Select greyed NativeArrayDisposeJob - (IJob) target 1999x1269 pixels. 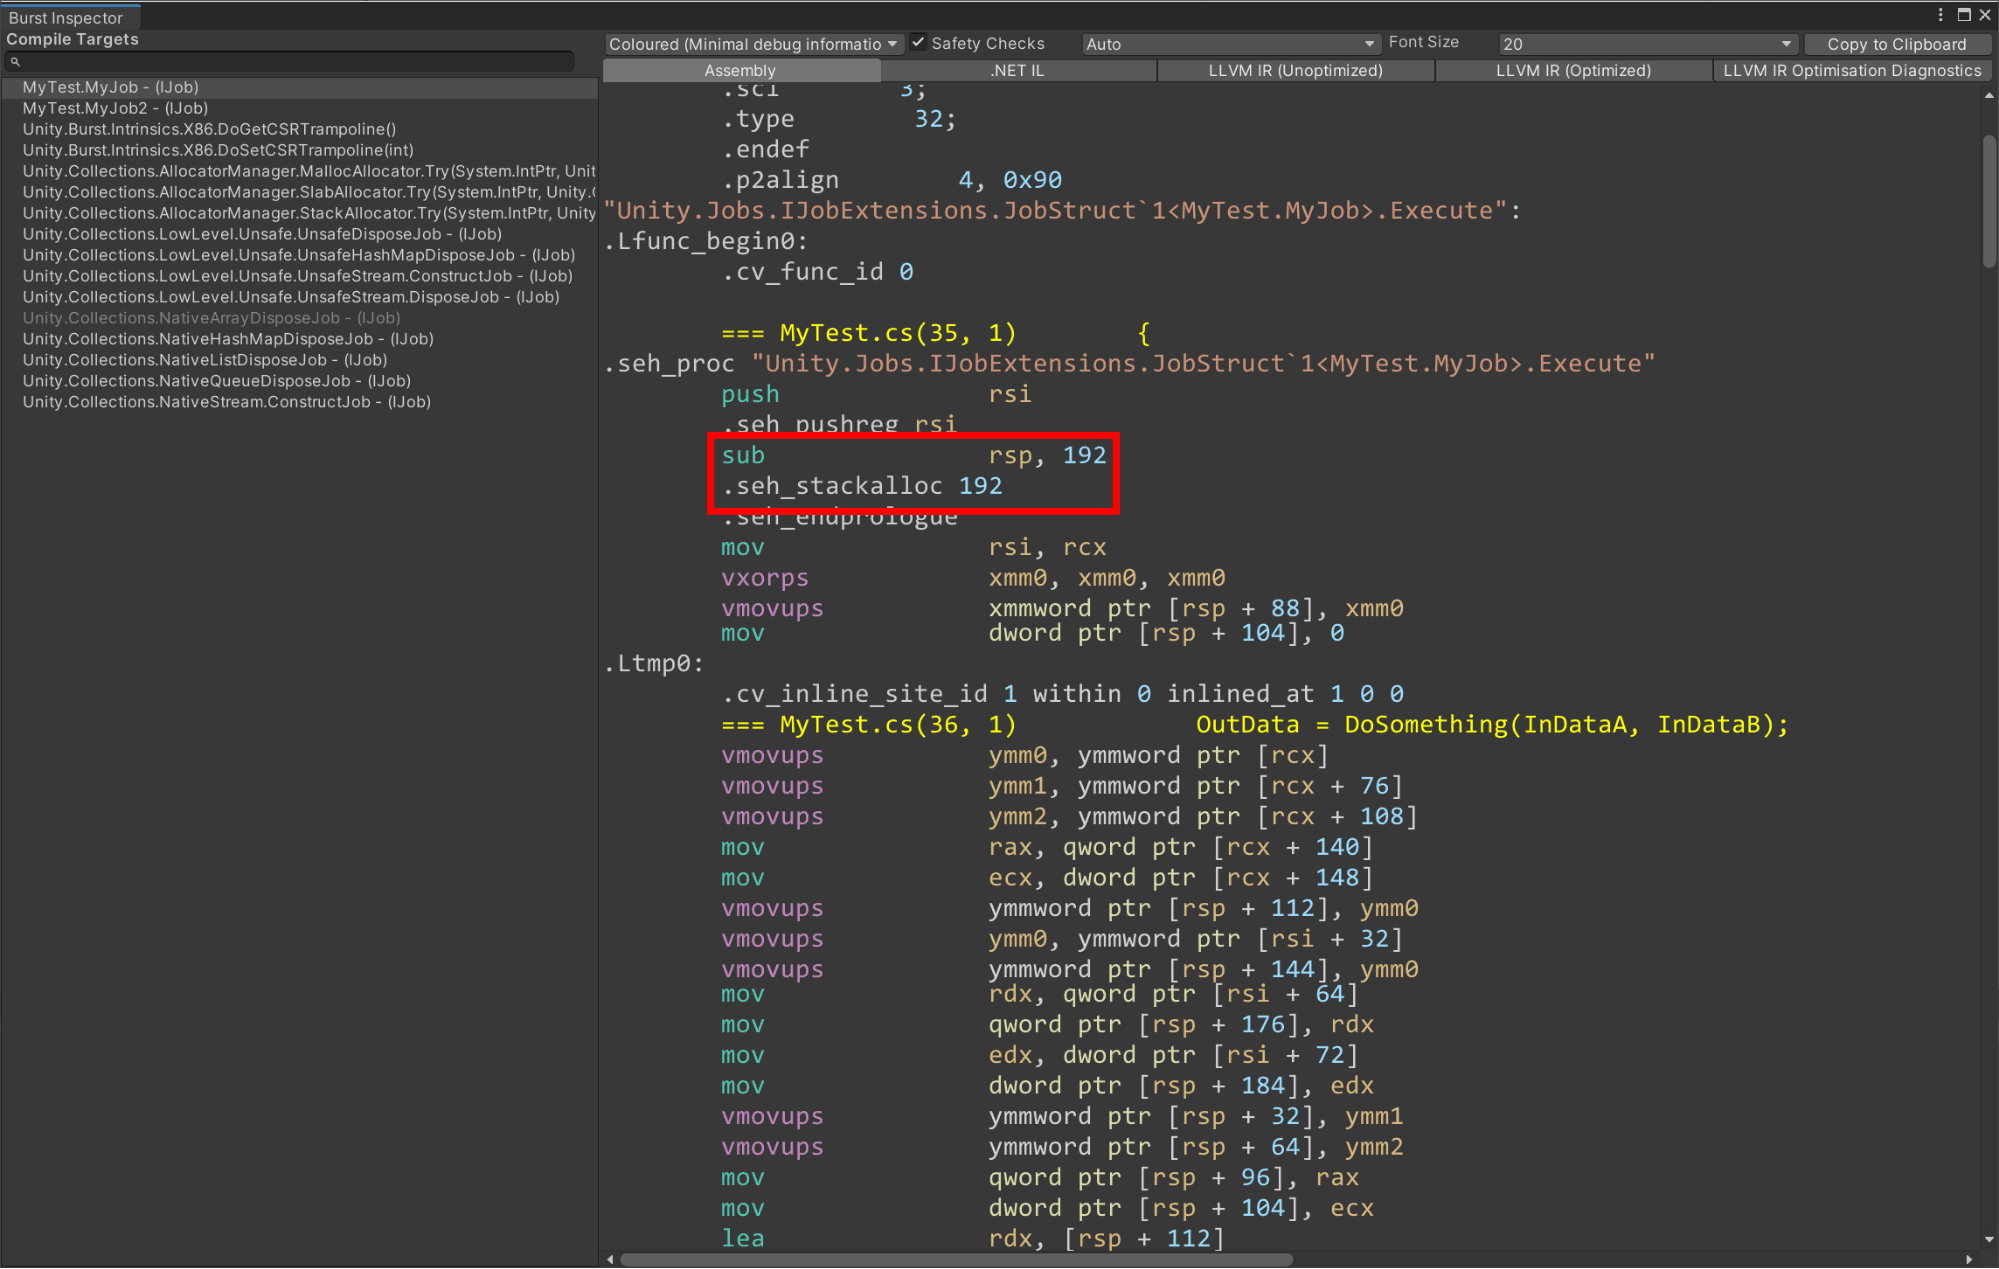[299, 318]
